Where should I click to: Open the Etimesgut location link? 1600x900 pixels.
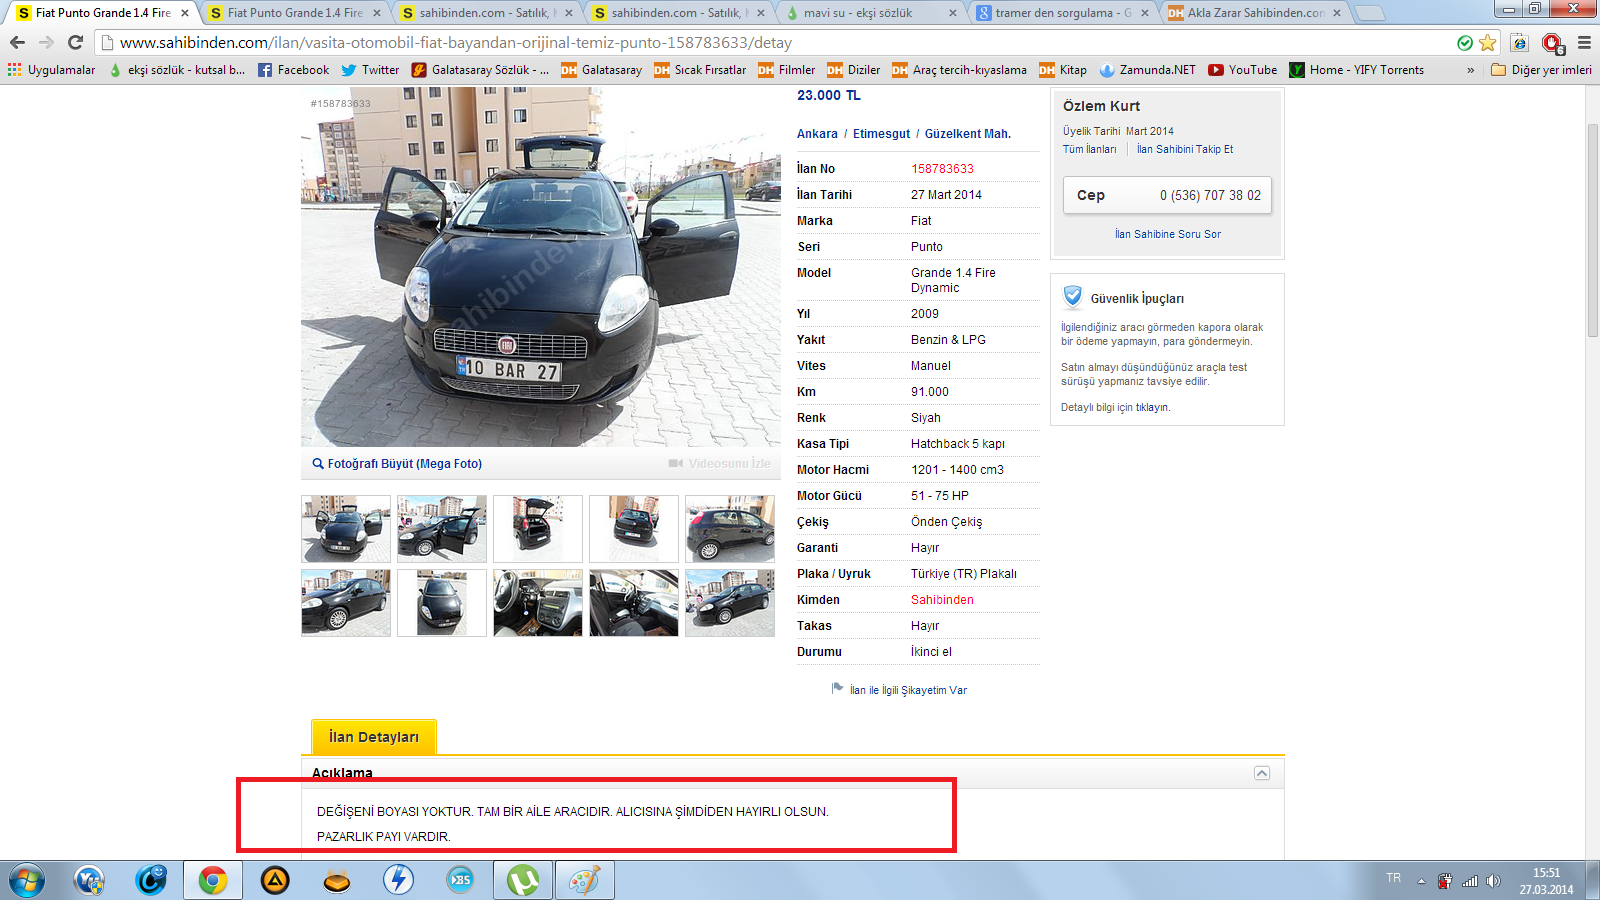click(x=881, y=134)
